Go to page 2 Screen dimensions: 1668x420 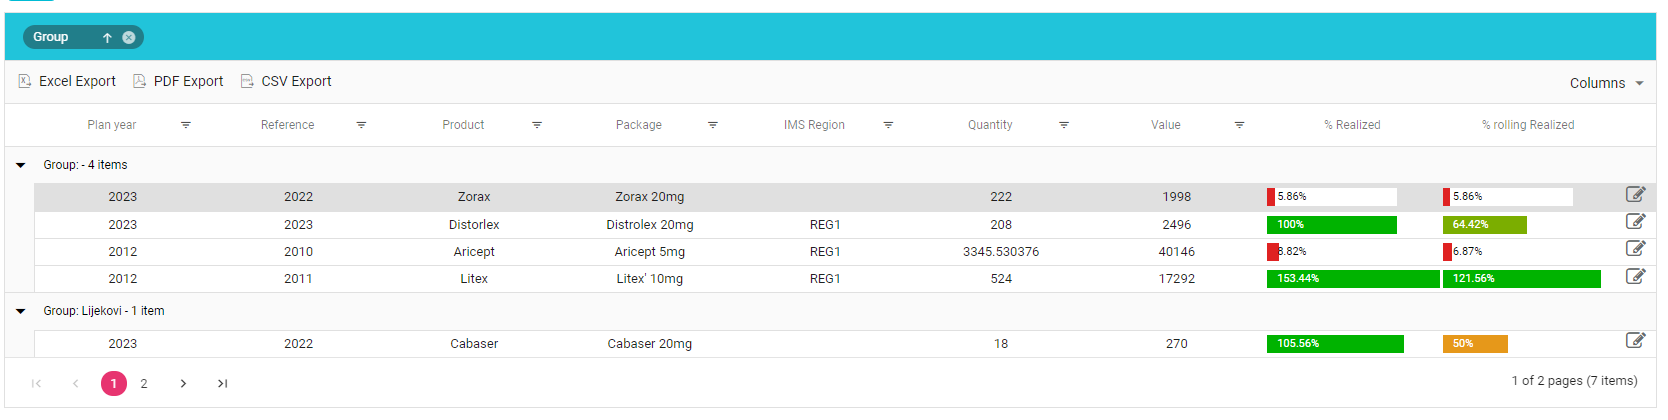pyautogui.click(x=144, y=384)
